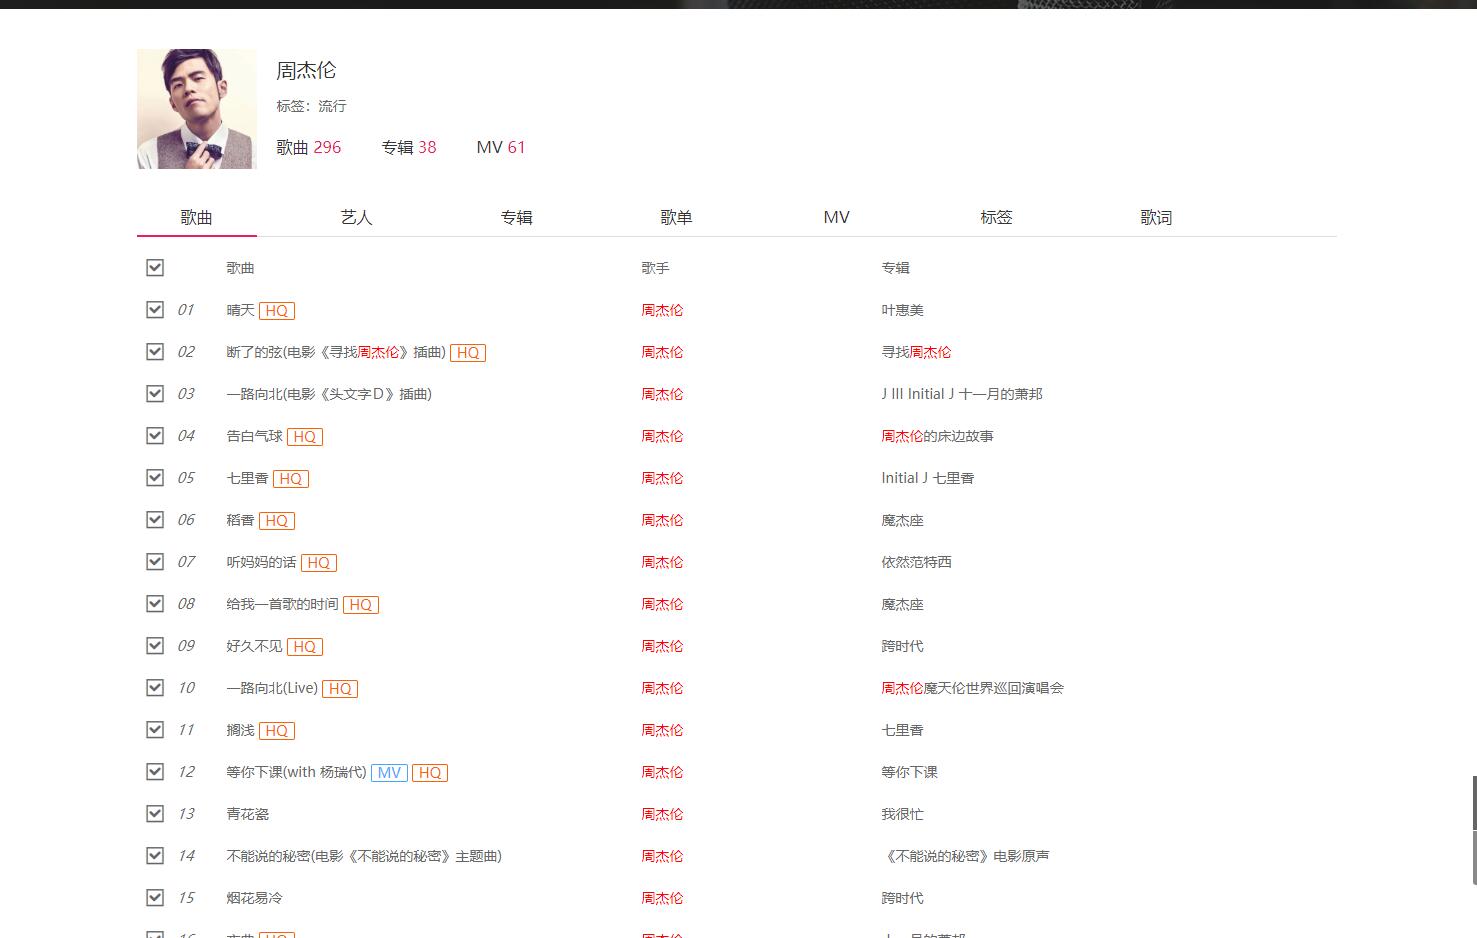Click the HQ badge beside 给我一首歌的时间
1477x938 pixels.
pyautogui.click(x=361, y=604)
